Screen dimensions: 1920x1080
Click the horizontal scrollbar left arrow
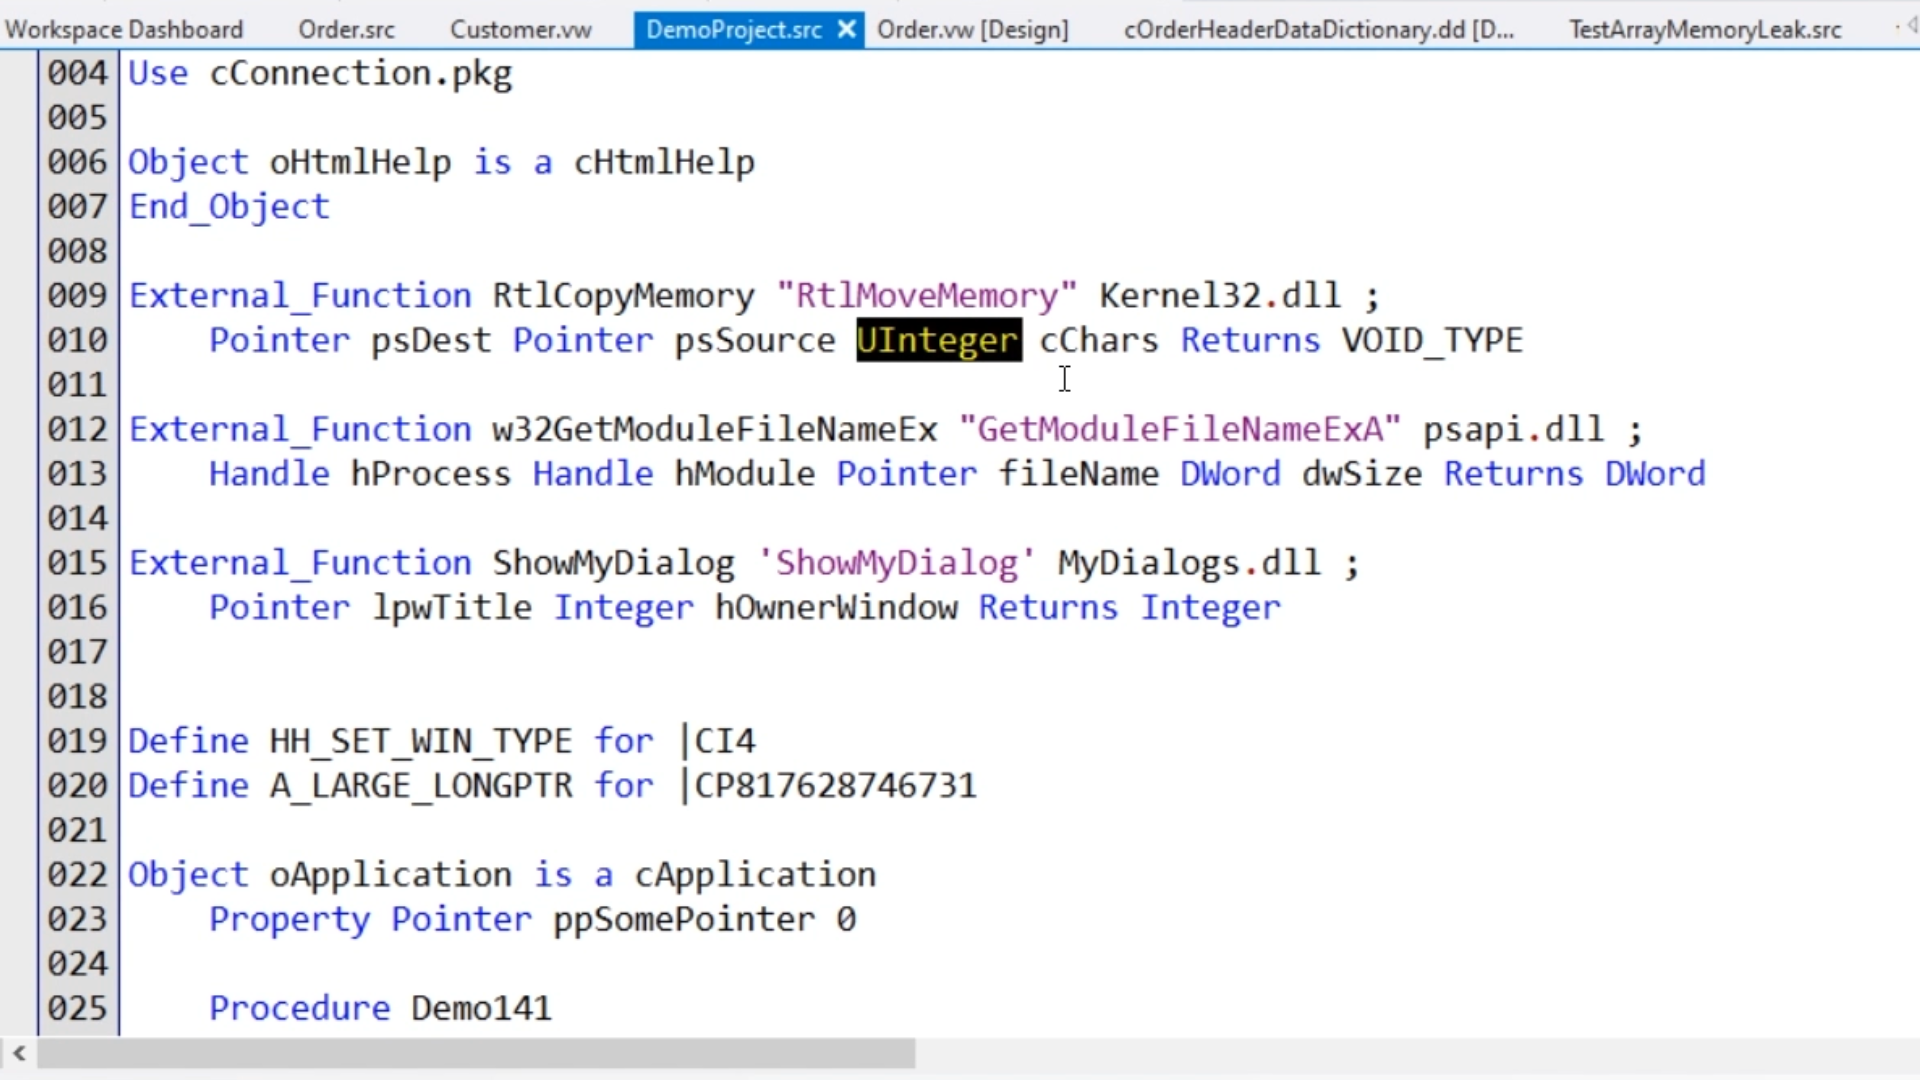[x=19, y=1052]
